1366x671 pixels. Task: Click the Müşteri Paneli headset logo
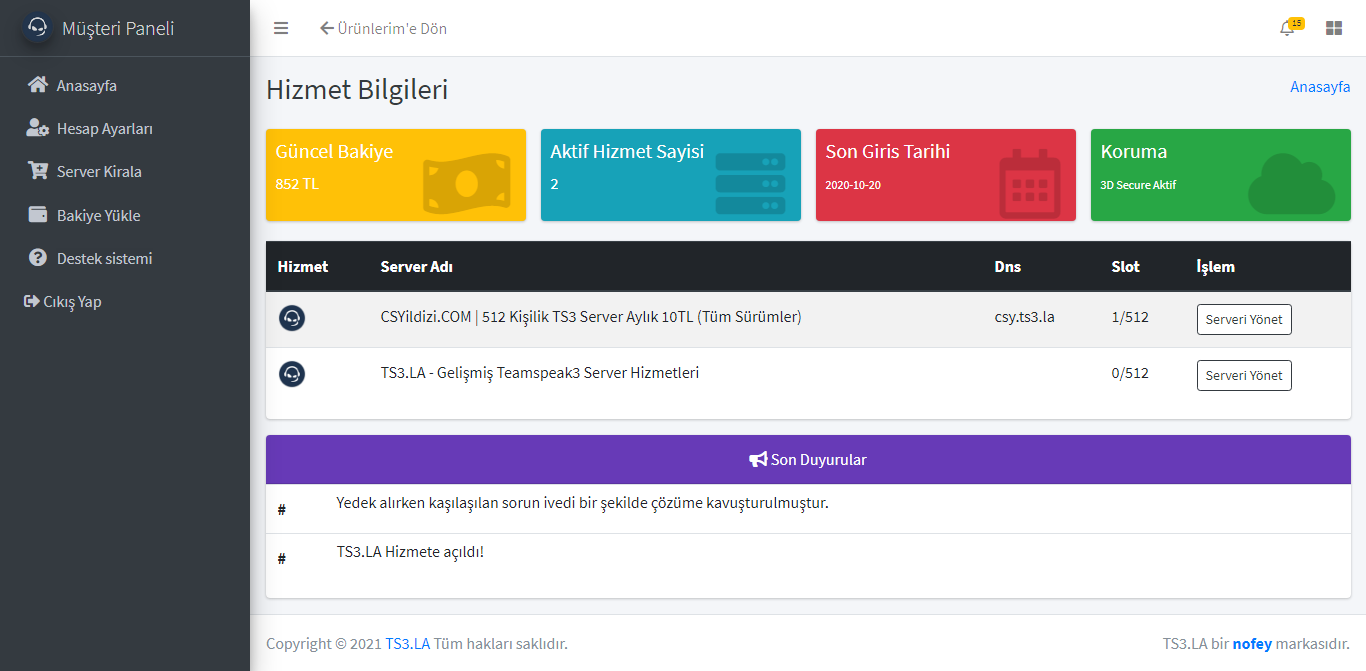click(x=38, y=27)
